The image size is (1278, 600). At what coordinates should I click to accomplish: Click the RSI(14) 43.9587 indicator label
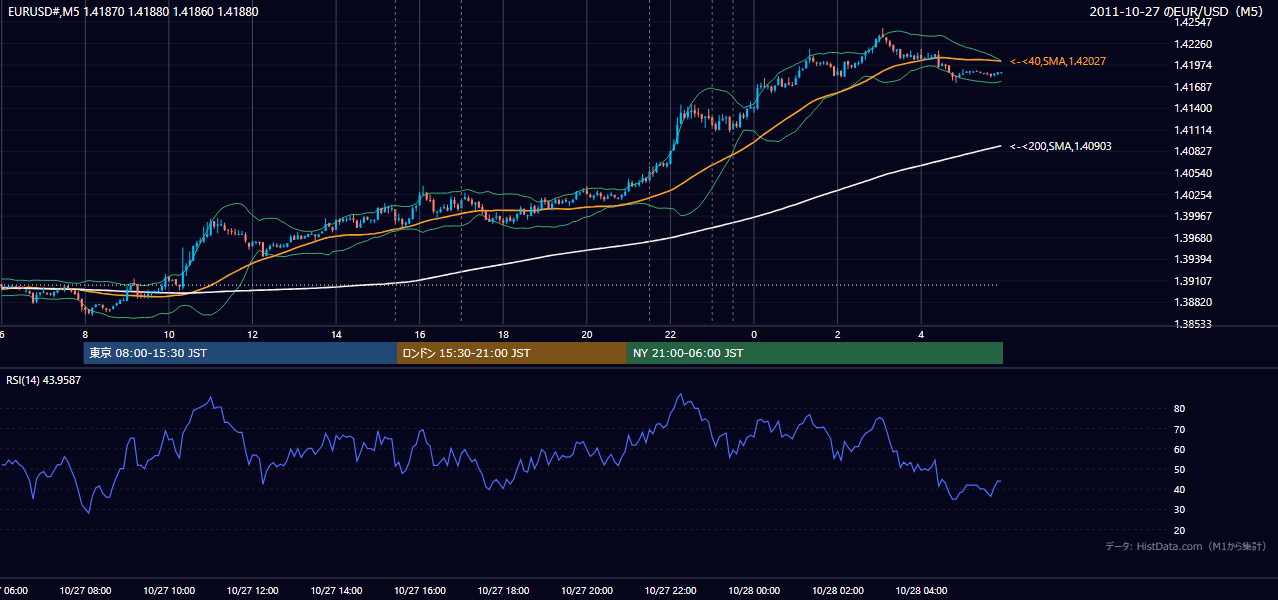point(44,380)
